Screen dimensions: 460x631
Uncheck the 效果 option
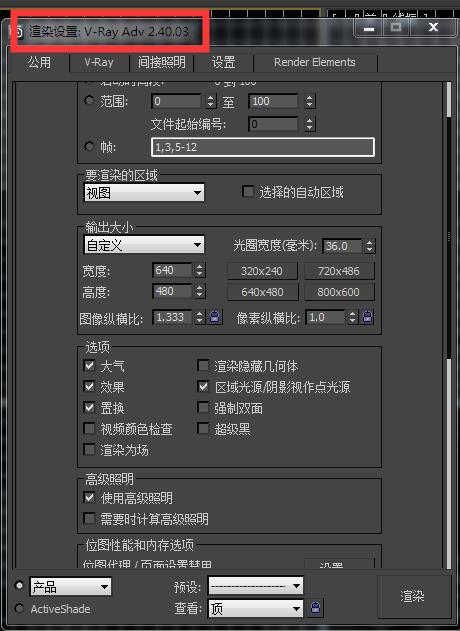[x=89, y=386]
